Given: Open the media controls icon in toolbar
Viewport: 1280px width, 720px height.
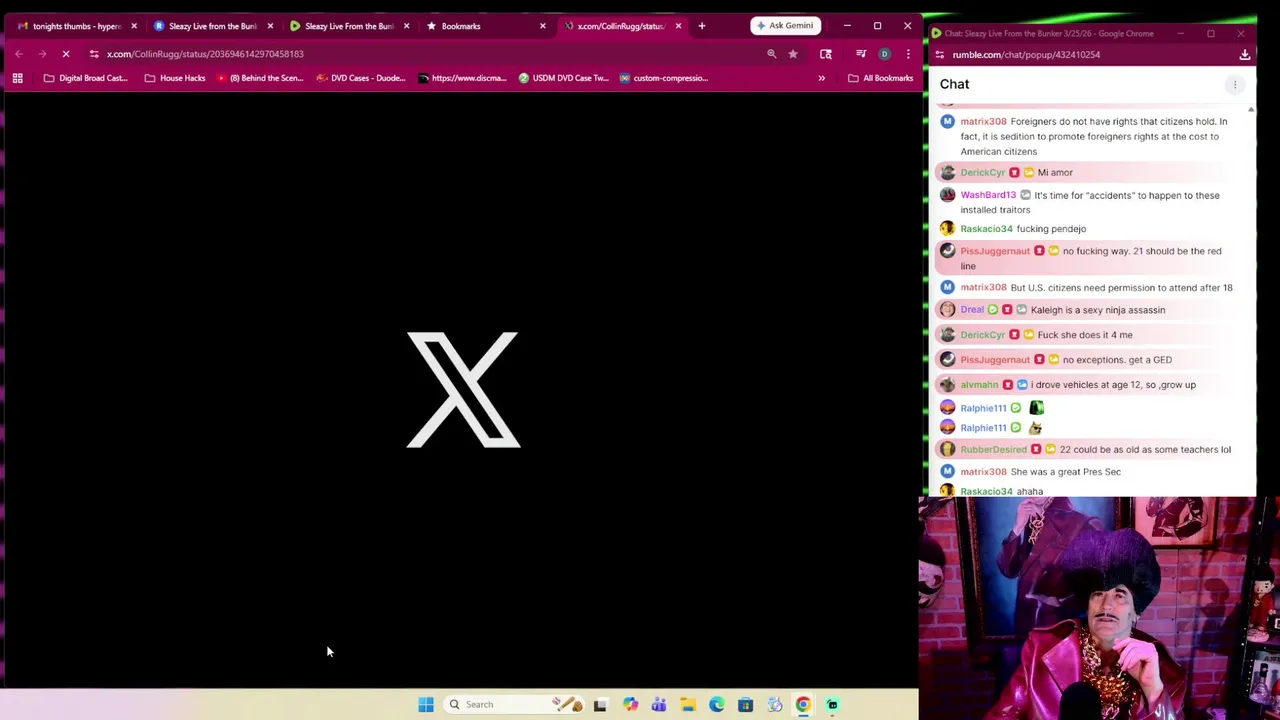Looking at the screenshot, I should click(861, 54).
